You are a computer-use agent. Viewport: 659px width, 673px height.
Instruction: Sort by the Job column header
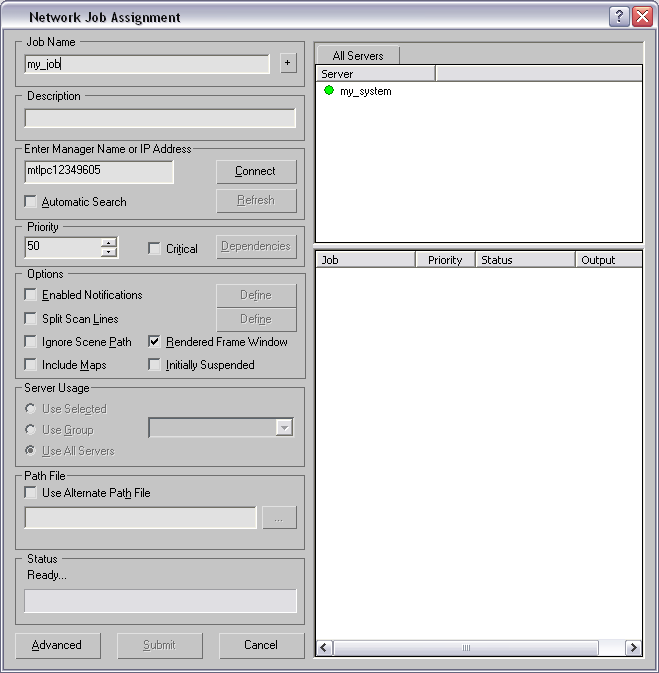point(366,260)
